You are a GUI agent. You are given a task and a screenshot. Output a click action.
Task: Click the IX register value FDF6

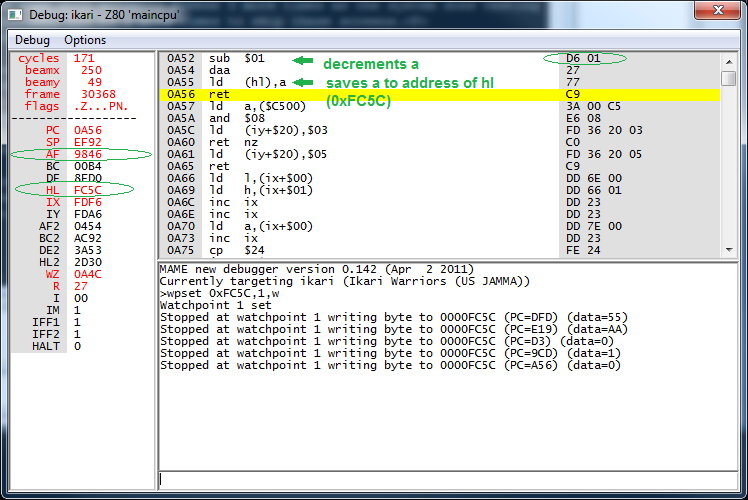click(x=88, y=202)
